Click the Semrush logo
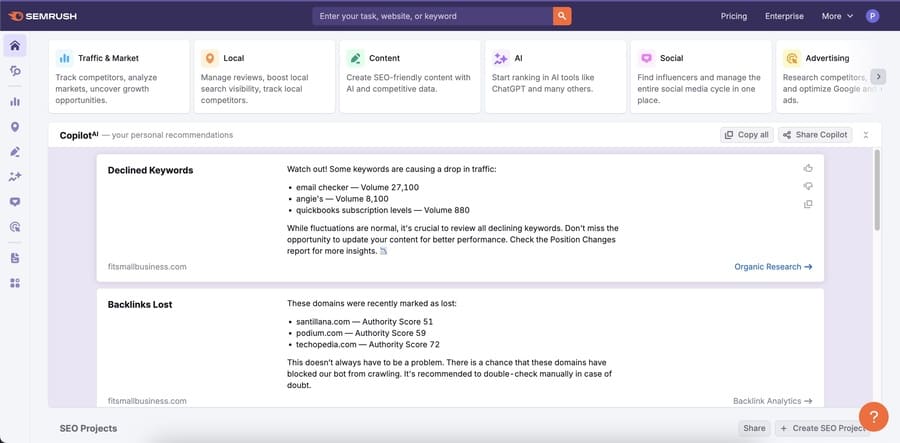Screen dimensions: 900x443 pos(42,16)
